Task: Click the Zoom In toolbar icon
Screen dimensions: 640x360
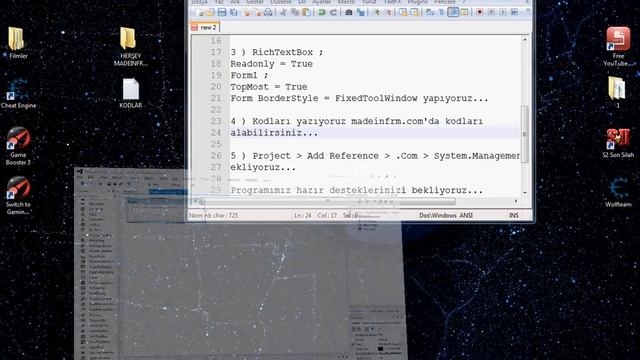Action: [376, 12]
